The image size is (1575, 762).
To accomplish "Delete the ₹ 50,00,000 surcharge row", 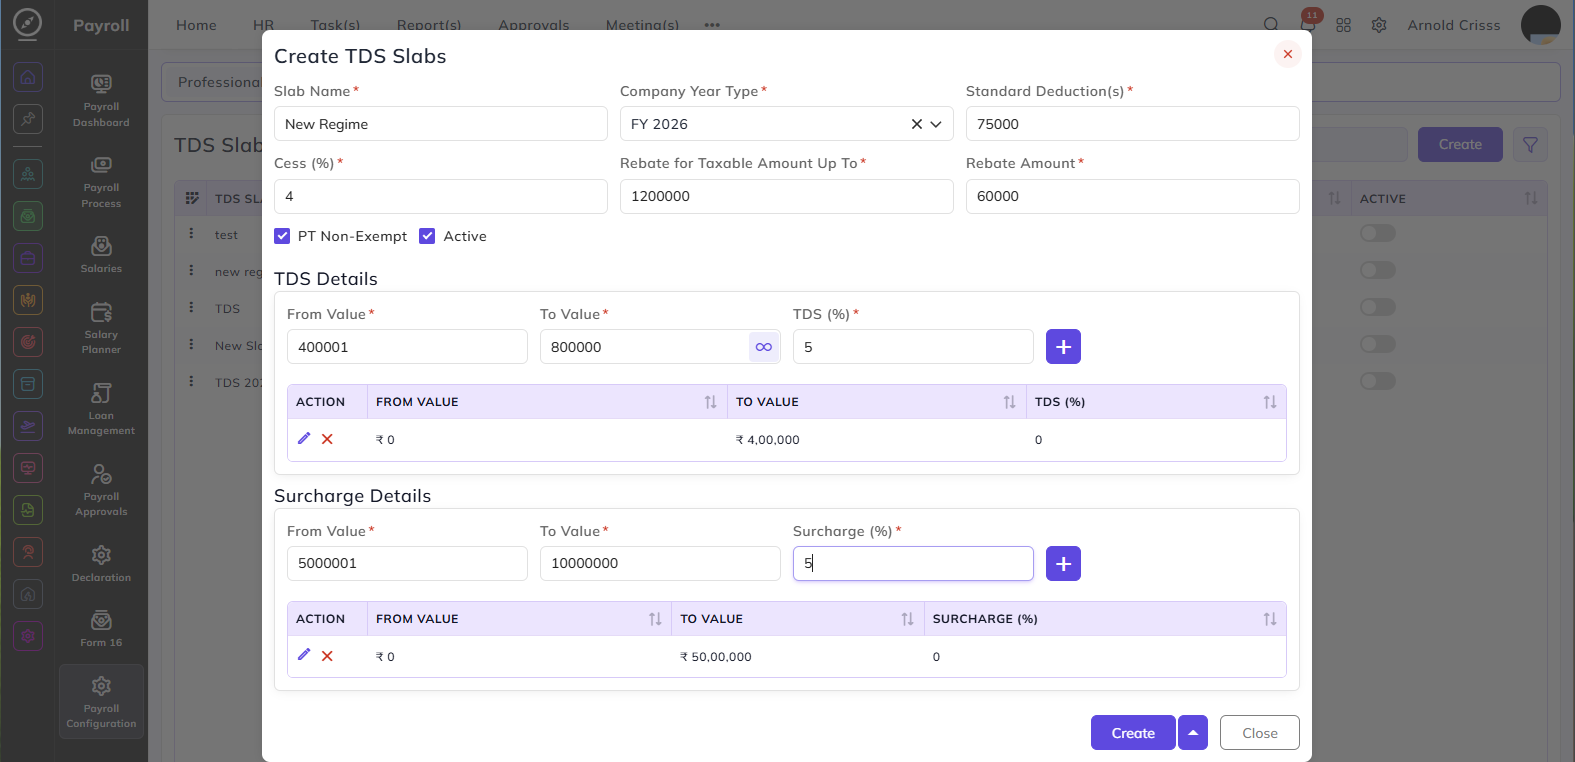I will 327,656.
